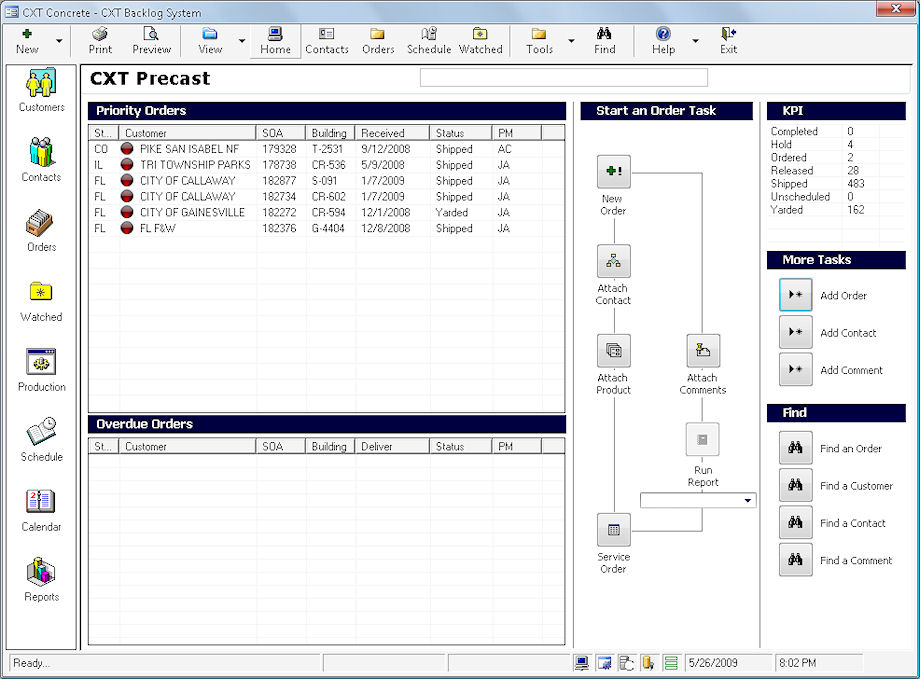Click the Find binoculars in the toolbar
920x679 pixels.
point(604,41)
